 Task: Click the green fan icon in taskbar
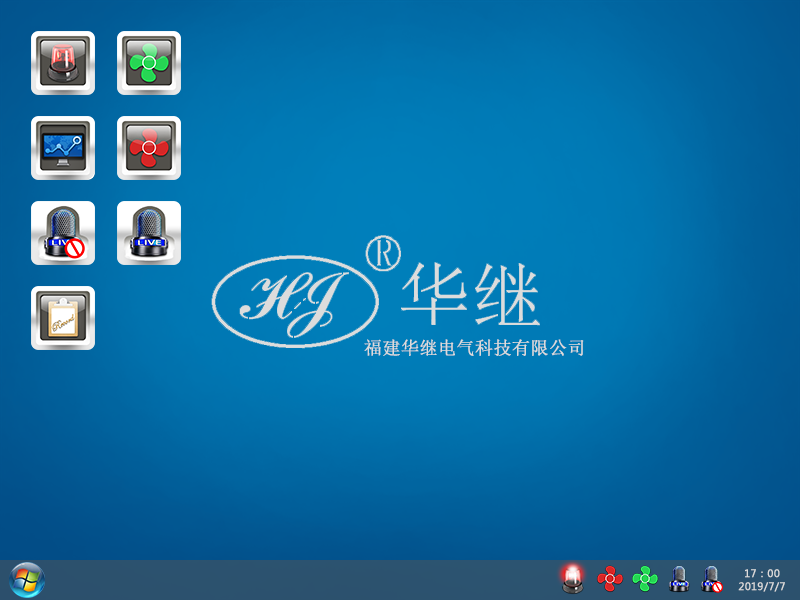[645, 579]
